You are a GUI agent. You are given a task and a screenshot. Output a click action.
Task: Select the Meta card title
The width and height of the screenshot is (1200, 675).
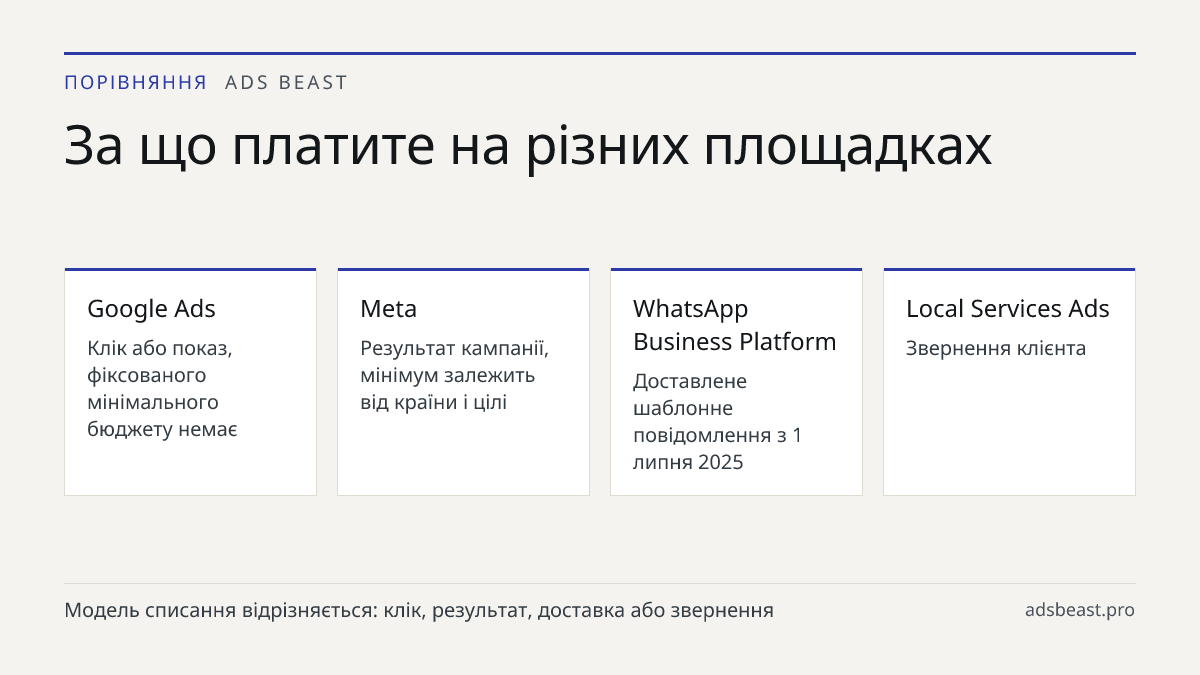pyautogui.click(x=388, y=309)
